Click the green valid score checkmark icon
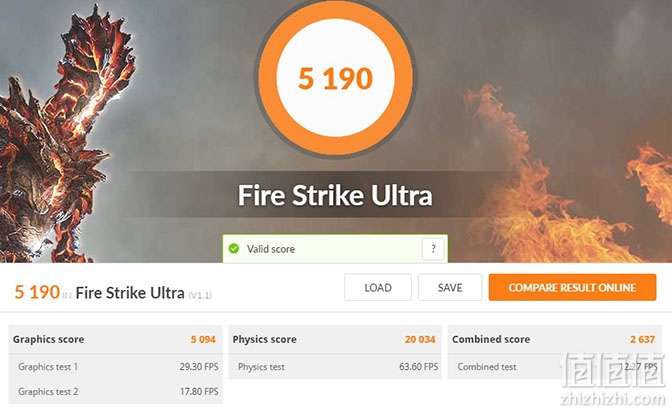Image resolution: width=672 pixels, height=412 pixels. 234,248
